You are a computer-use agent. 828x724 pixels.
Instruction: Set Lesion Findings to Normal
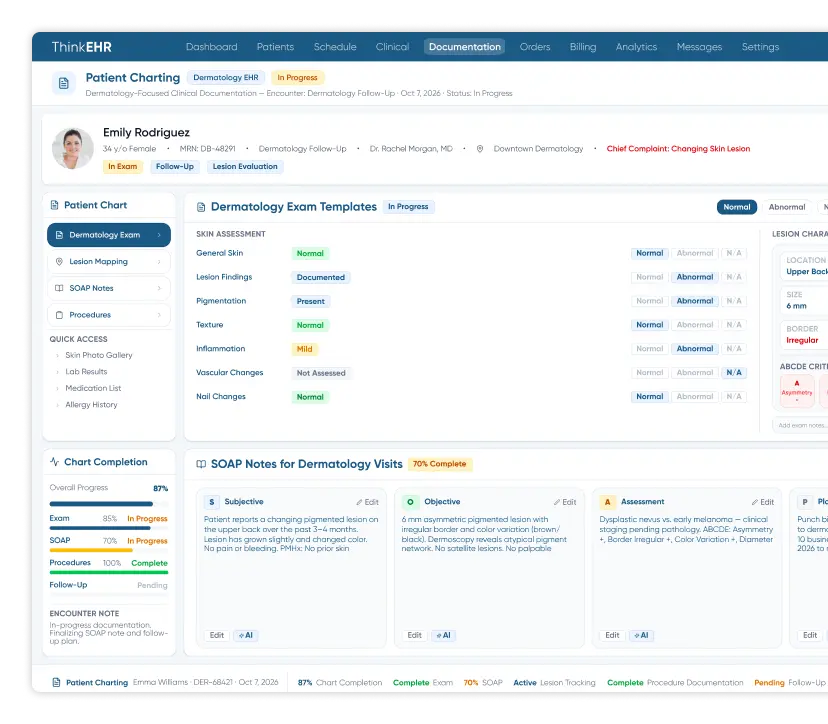[650, 277]
